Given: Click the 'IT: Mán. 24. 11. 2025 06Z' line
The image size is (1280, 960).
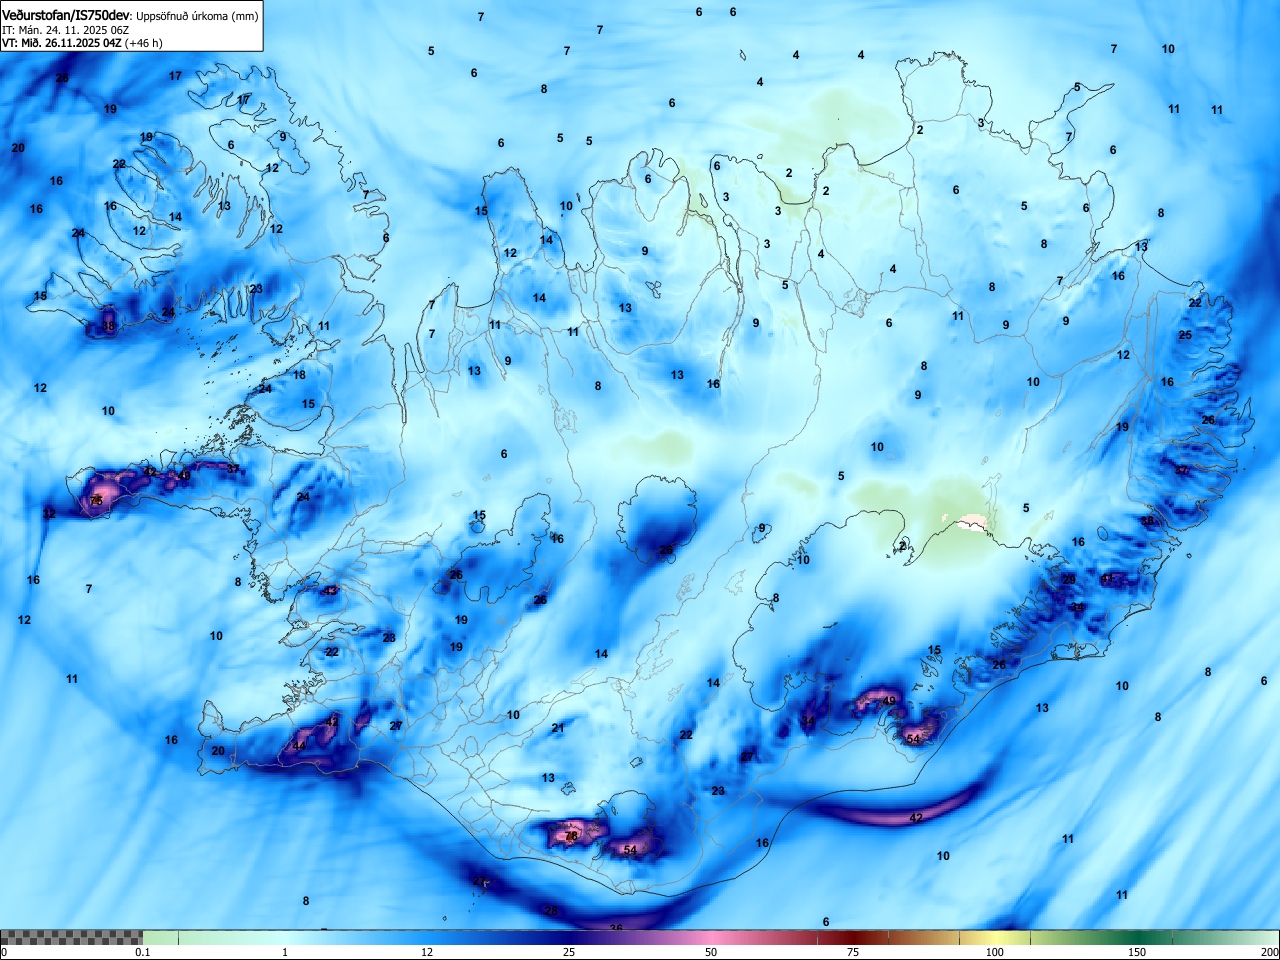Looking at the screenshot, I should coord(65,30).
